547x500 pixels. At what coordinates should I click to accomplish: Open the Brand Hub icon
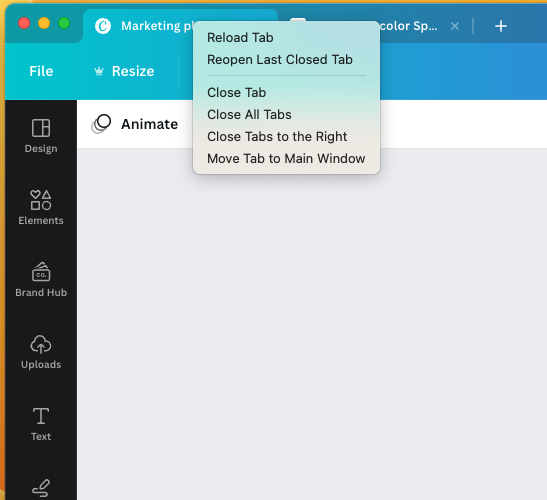pyautogui.click(x=41, y=271)
